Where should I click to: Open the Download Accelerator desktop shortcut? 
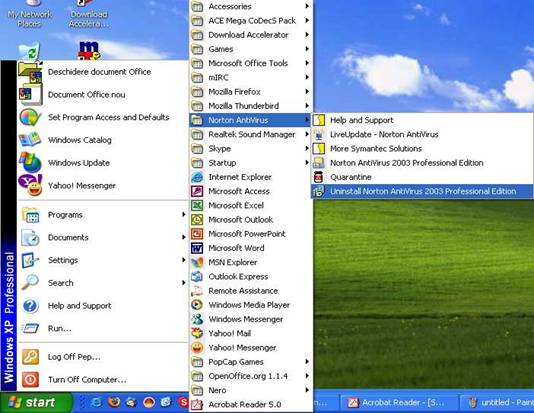89,14
